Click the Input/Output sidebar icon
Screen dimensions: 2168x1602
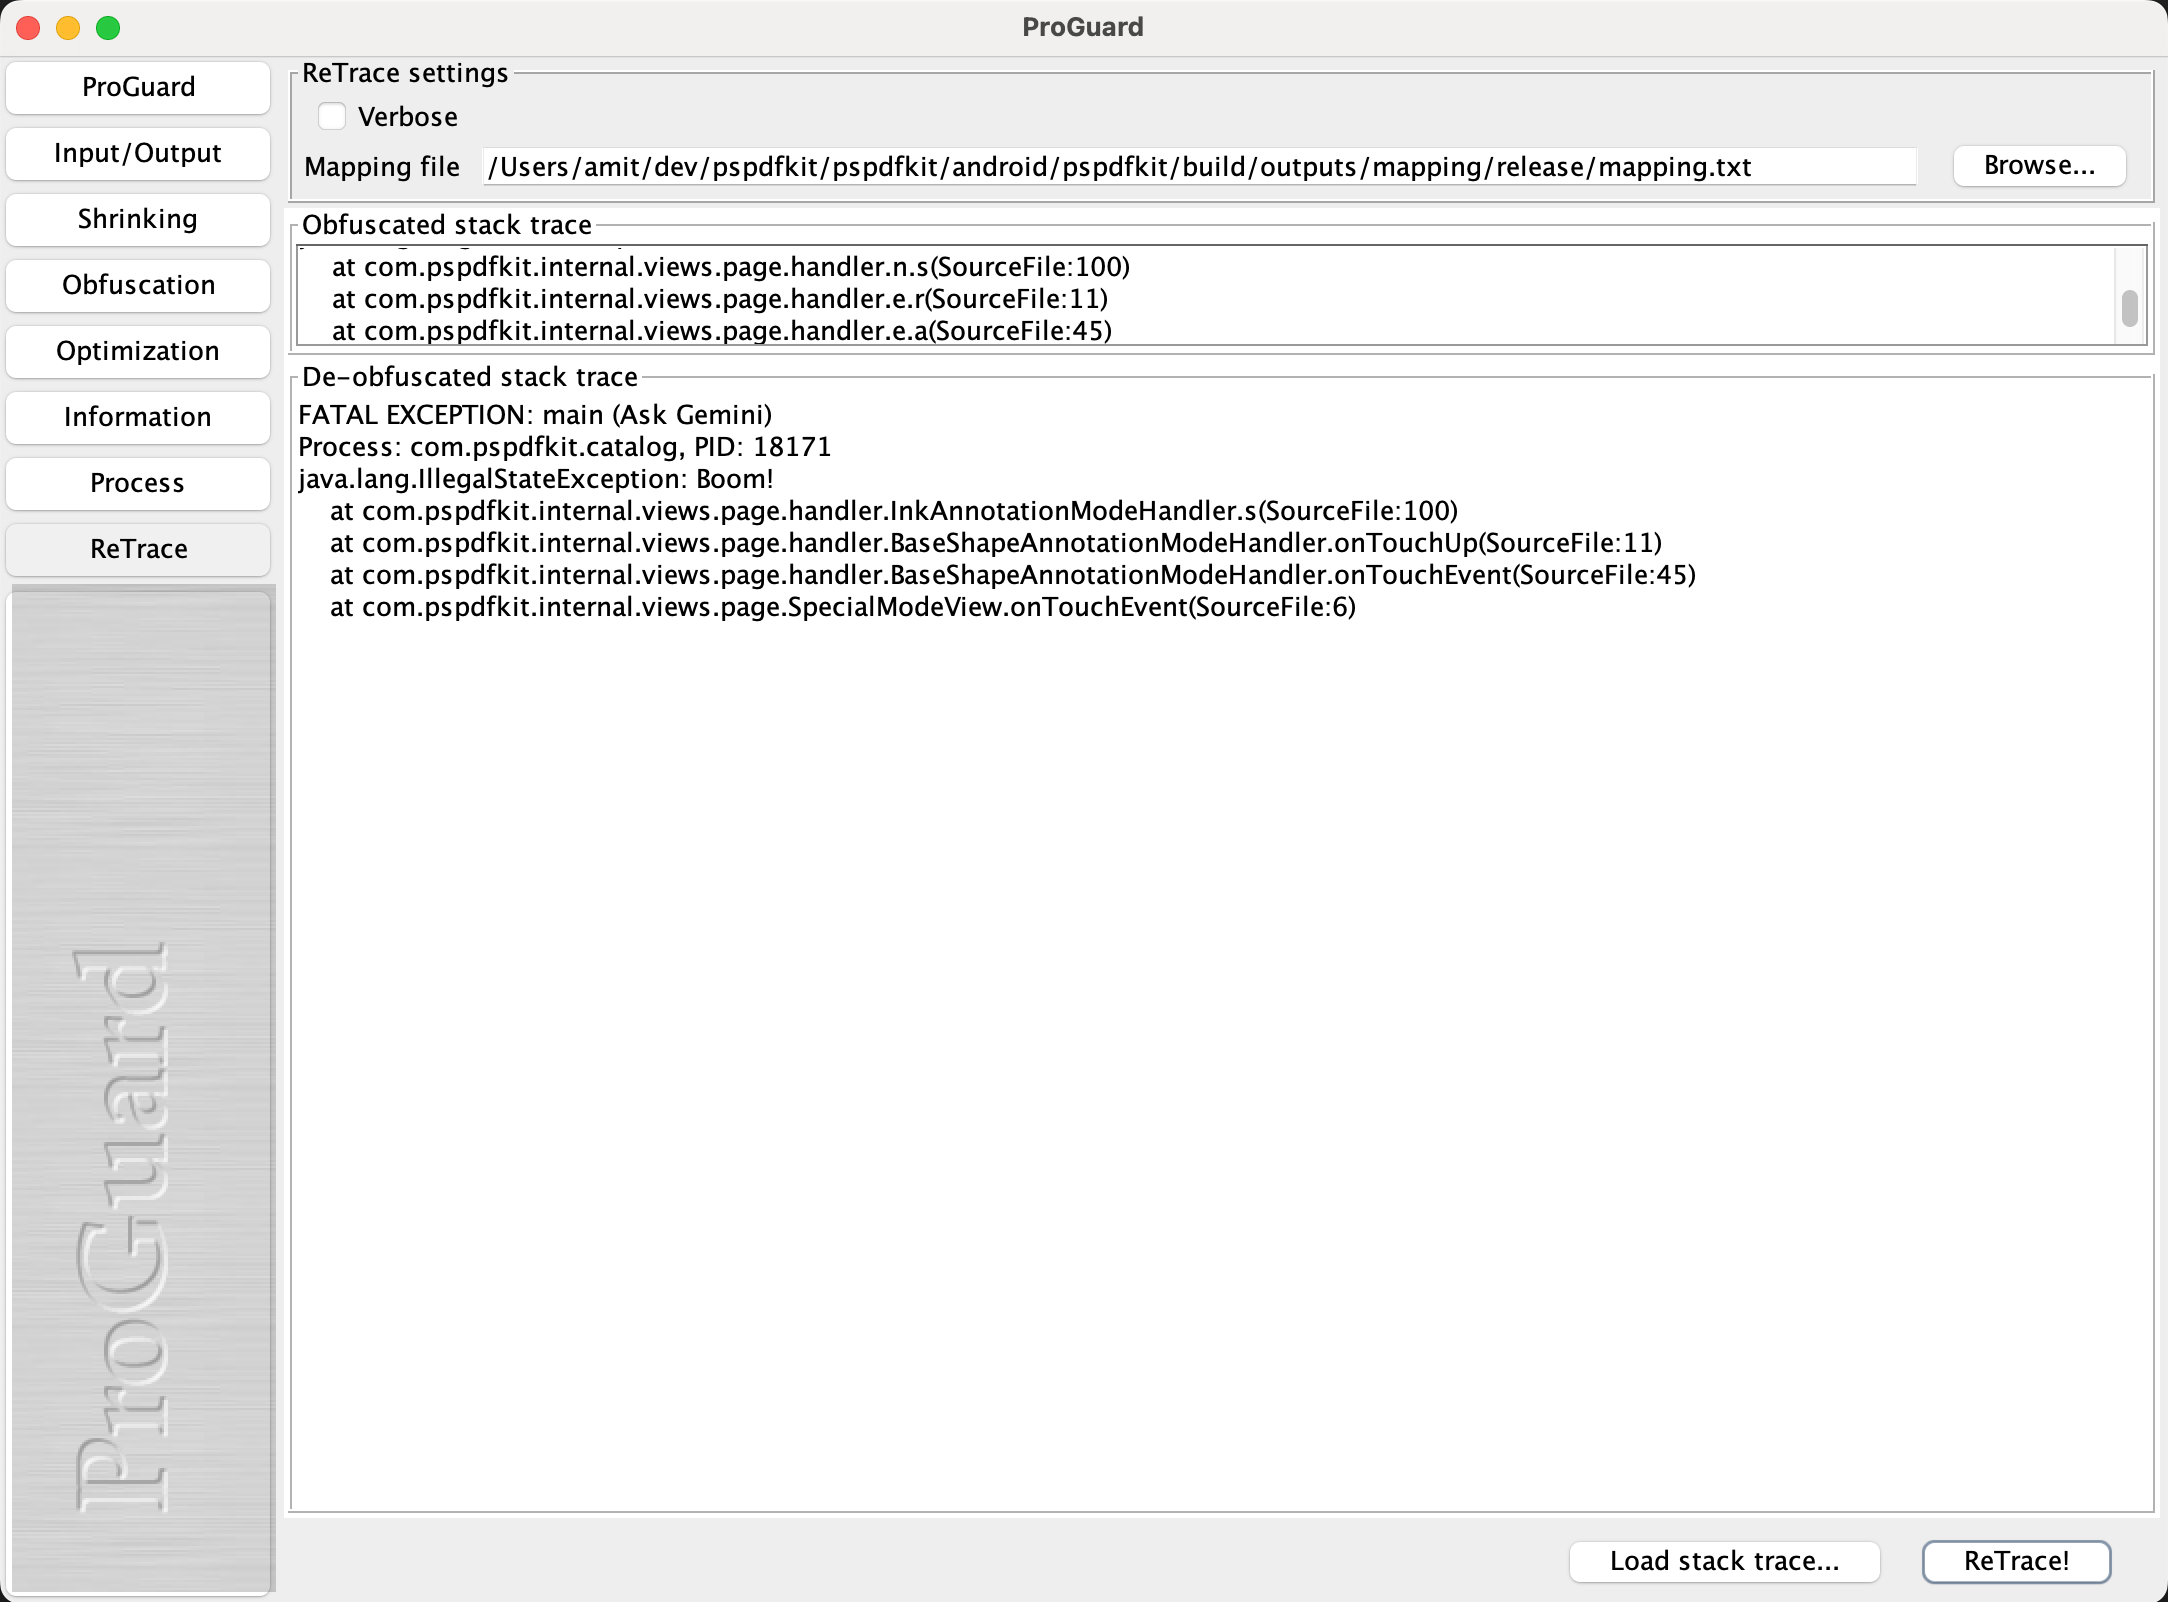(140, 151)
